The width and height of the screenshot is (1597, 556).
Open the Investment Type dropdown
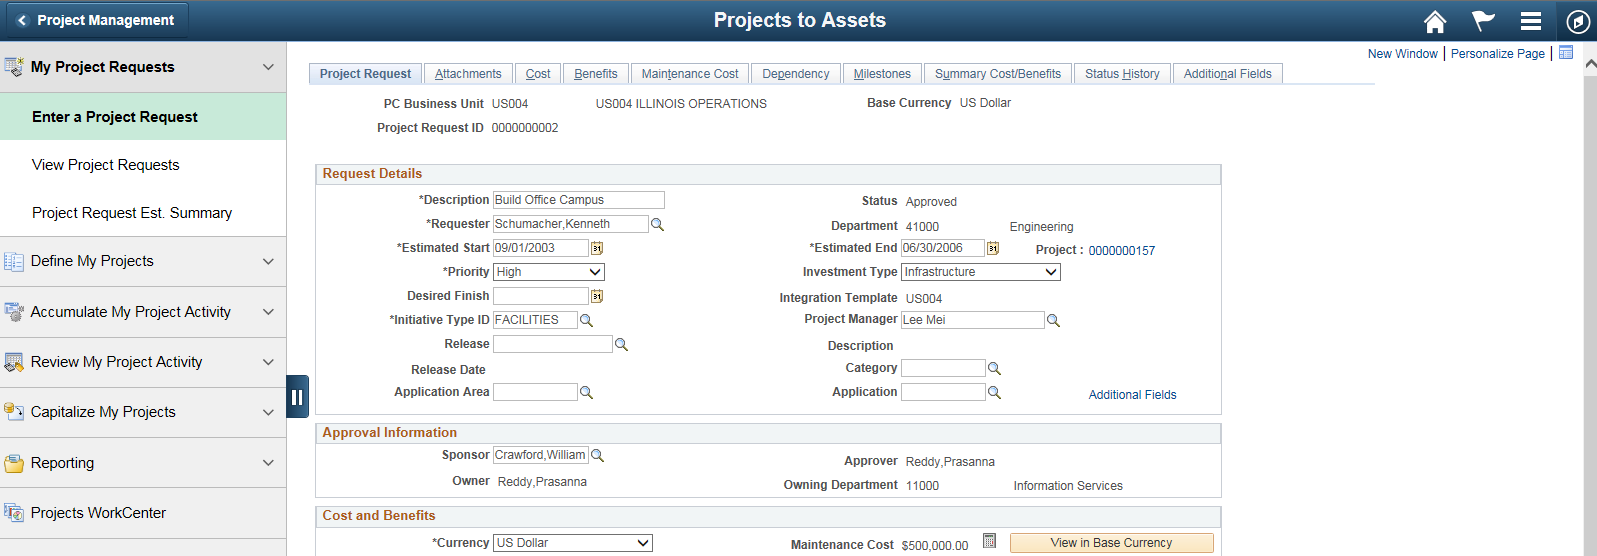point(981,272)
